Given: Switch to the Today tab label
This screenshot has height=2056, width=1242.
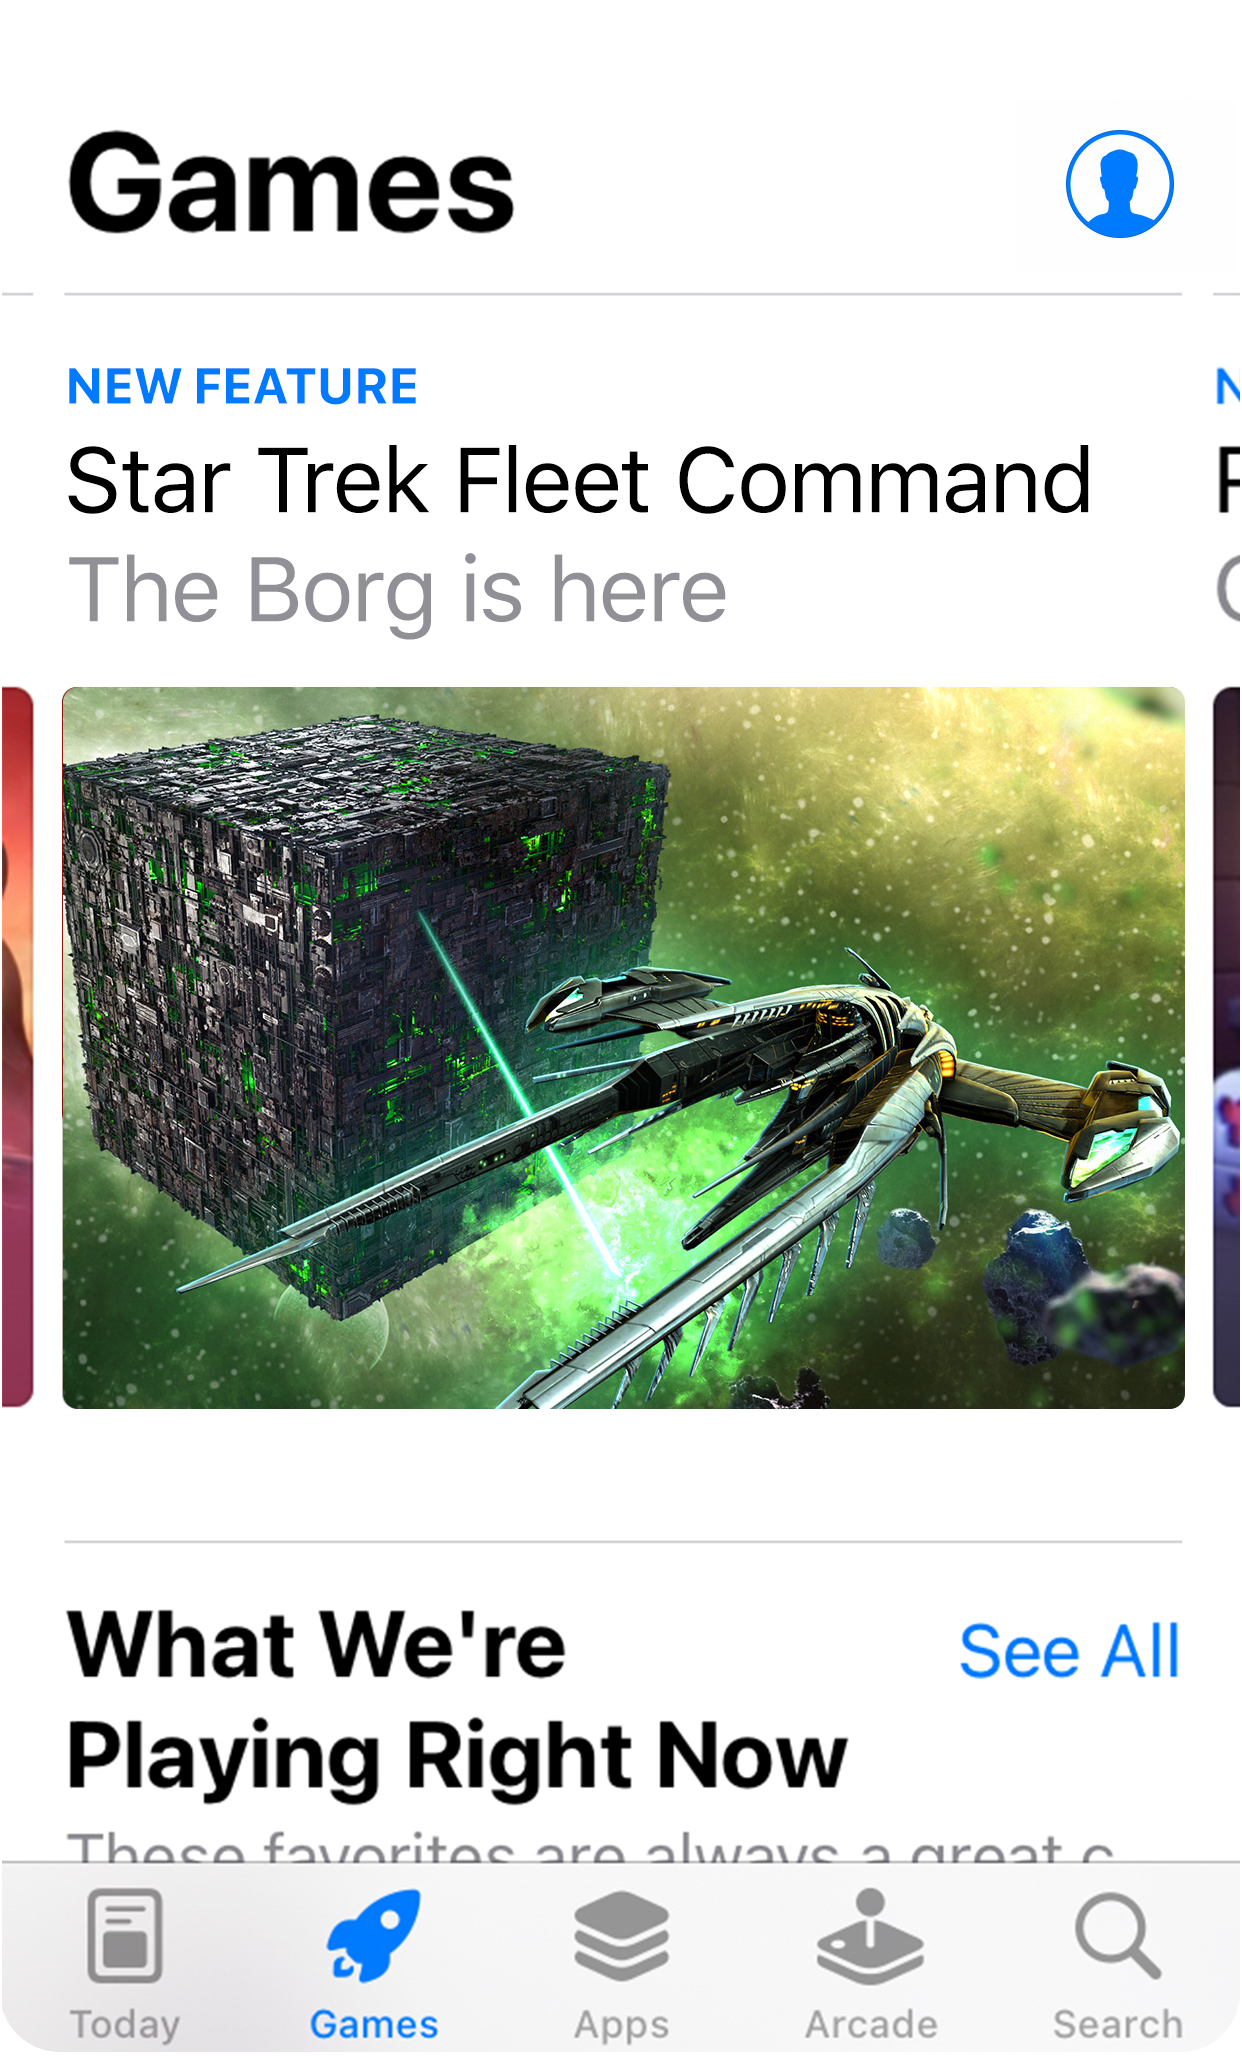Looking at the screenshot, I should pyautogui.click(x=125, y=2024).
